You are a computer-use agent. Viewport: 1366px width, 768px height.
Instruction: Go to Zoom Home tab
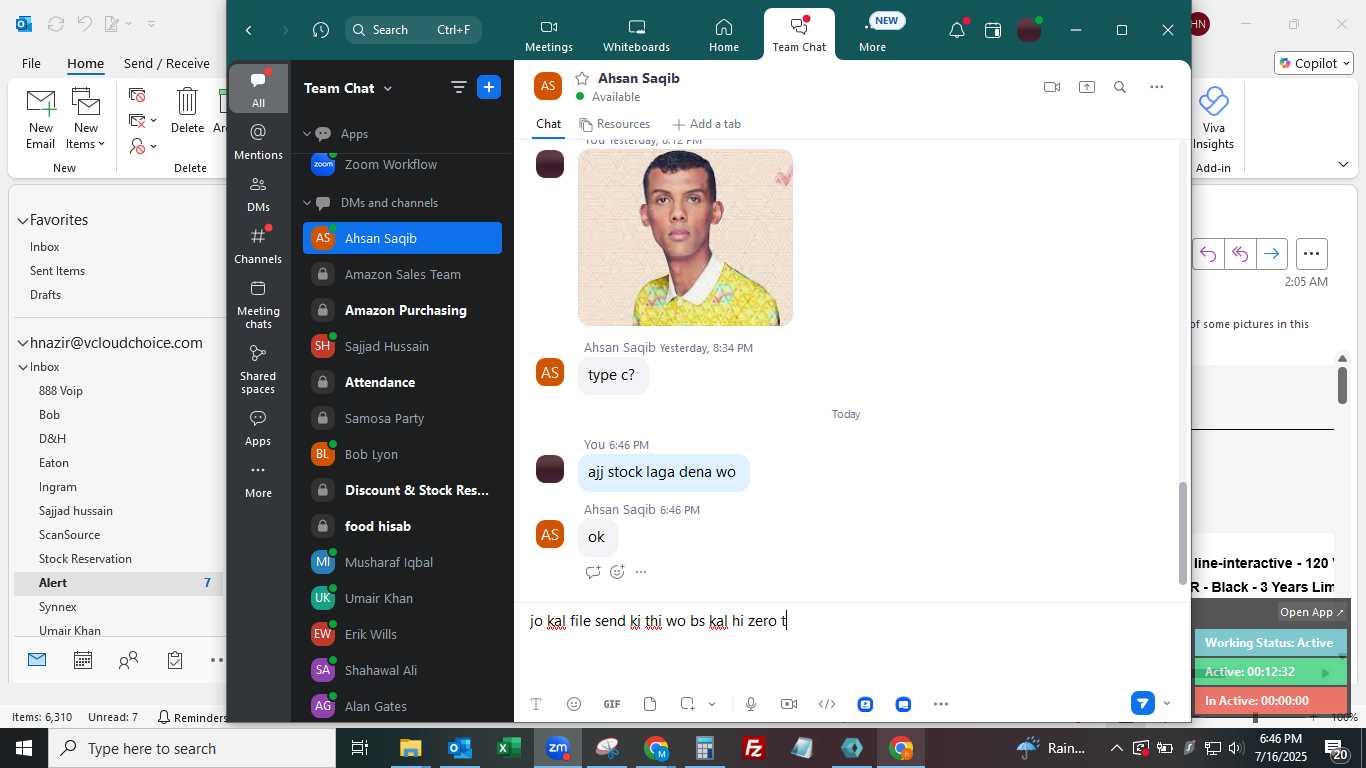724,36
